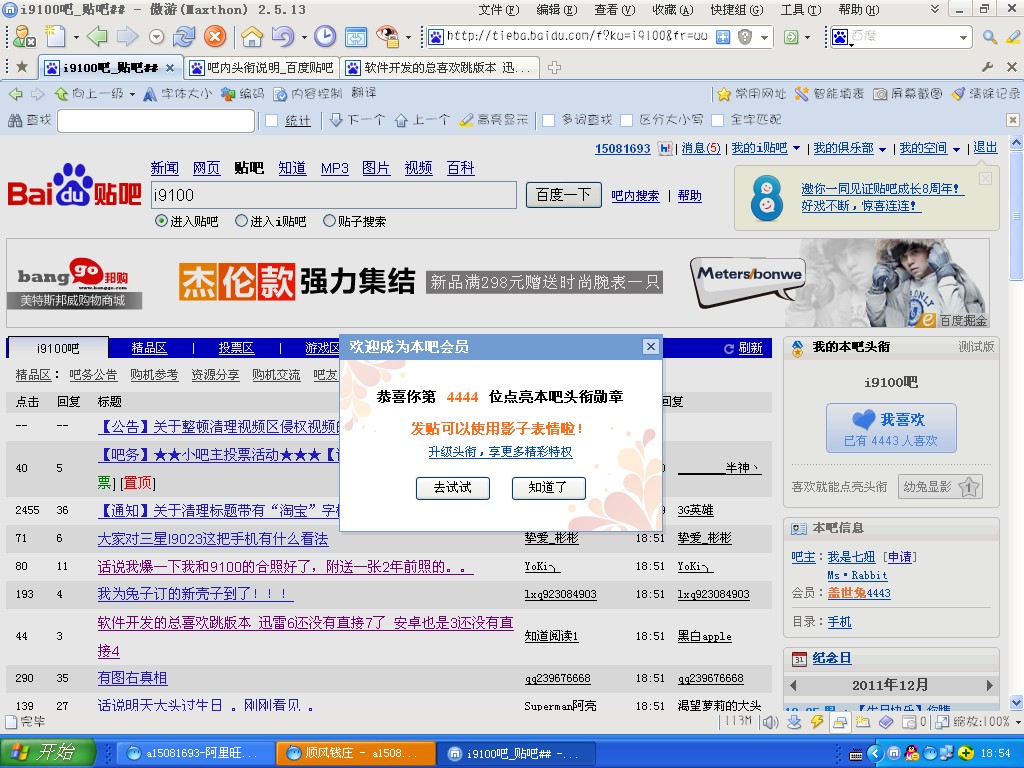Go back with green arrow button
The image size is (1024, 768).
tap(97, 36)
